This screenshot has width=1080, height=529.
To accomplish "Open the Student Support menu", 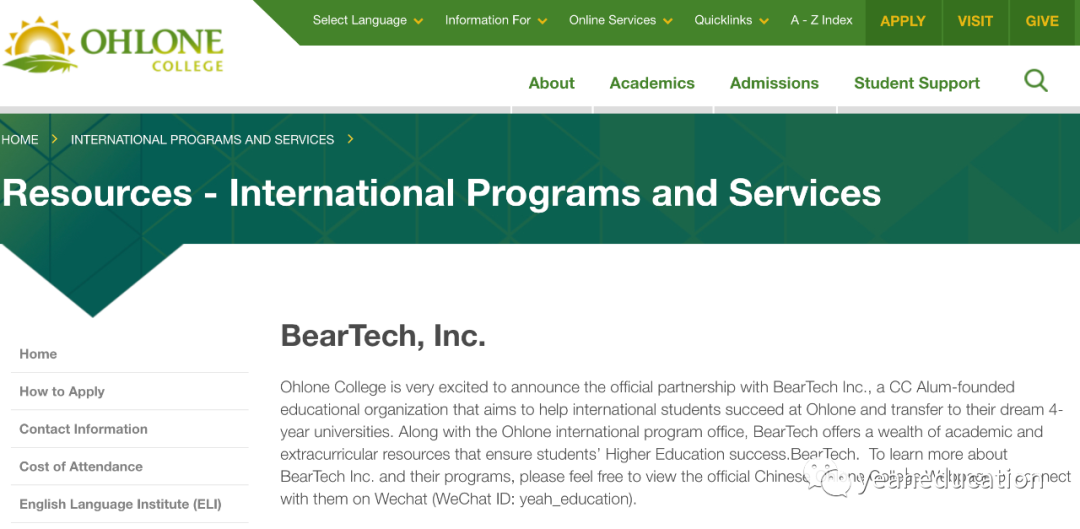I will [x=917, y=83].
